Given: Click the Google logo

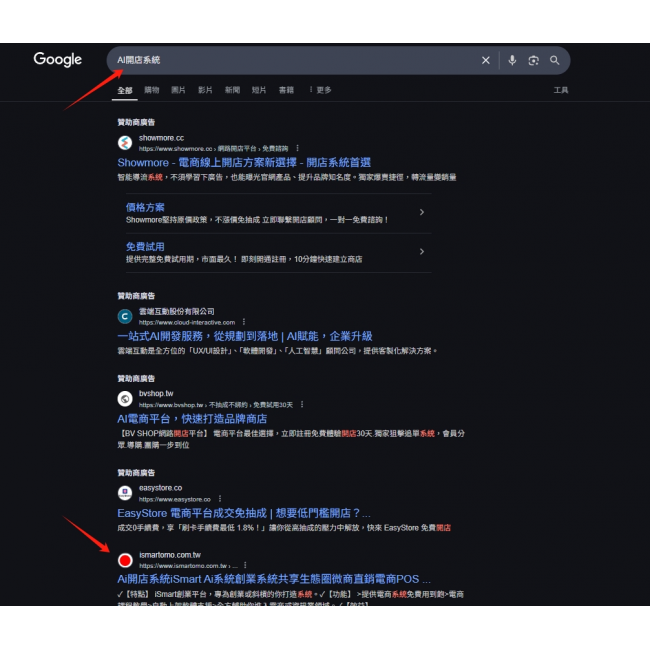Looking at the screenshot, I should click(x=57, y=60).
